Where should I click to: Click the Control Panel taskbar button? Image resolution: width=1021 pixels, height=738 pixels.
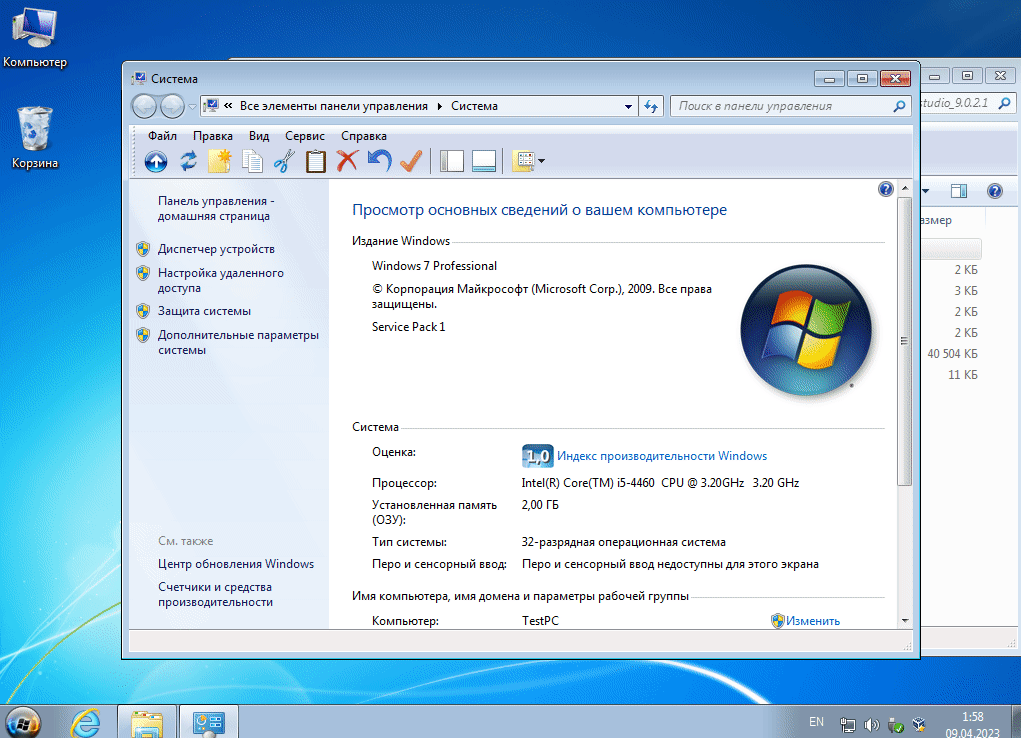pyautogui.click(x=208, y=722)
